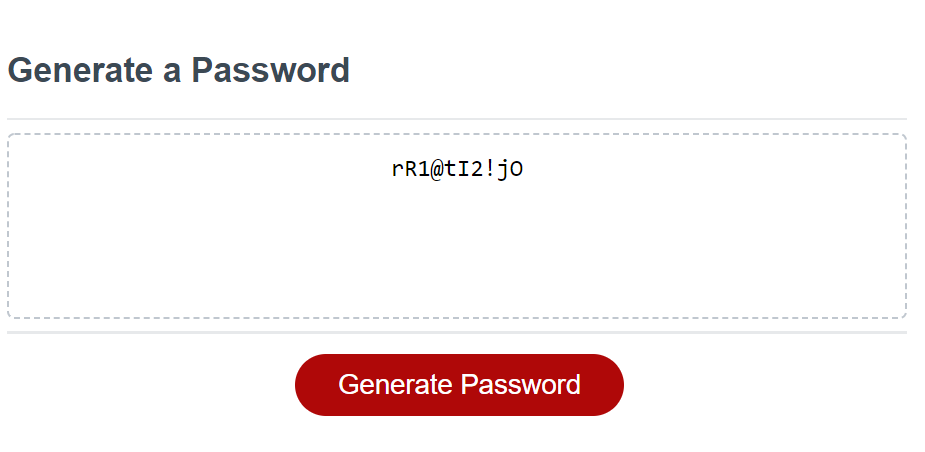Click the left rounded edge of the red button

pyautogui.click(x=310, y=385)
